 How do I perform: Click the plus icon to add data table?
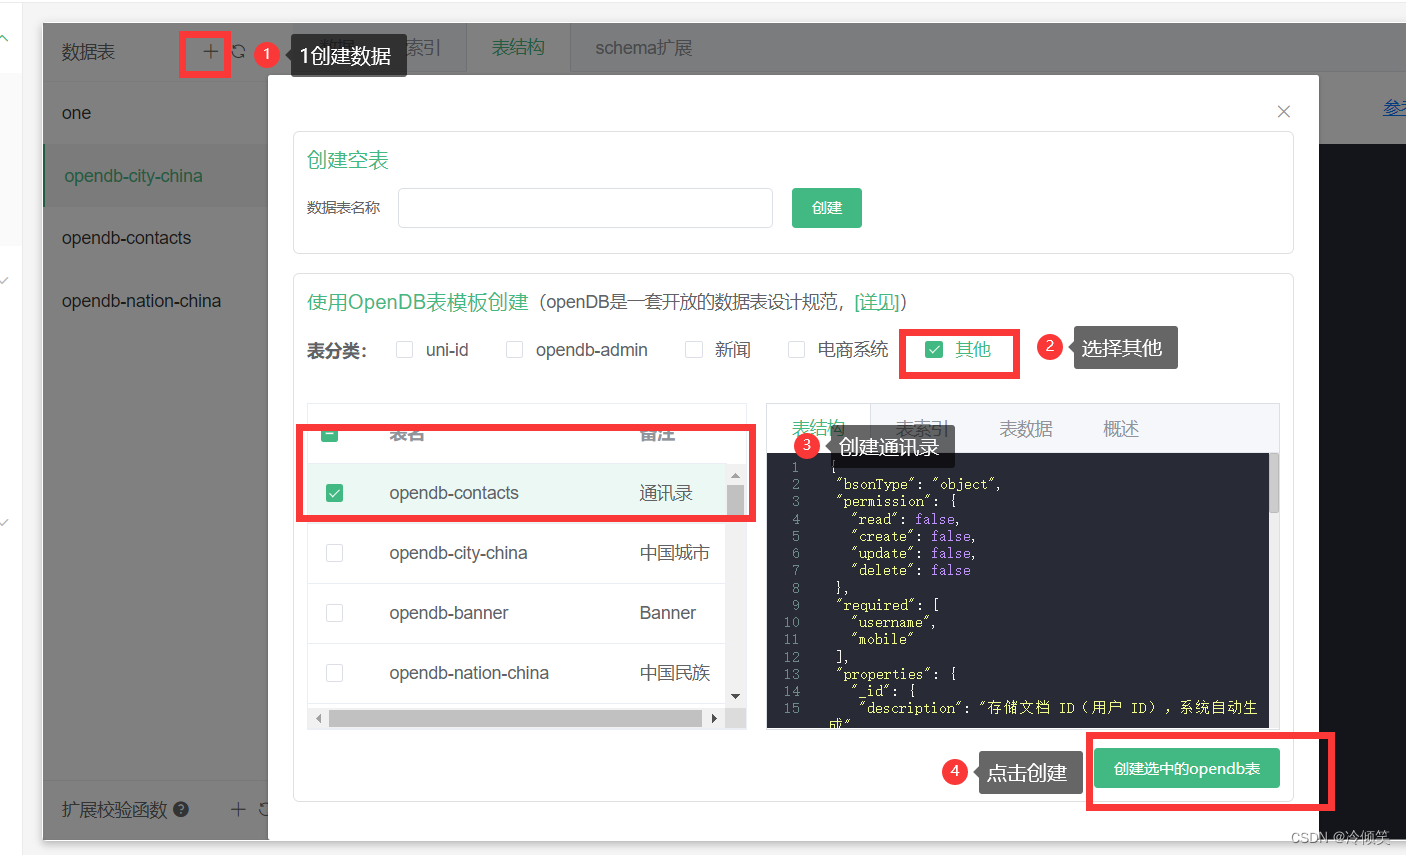coord(210,52)
